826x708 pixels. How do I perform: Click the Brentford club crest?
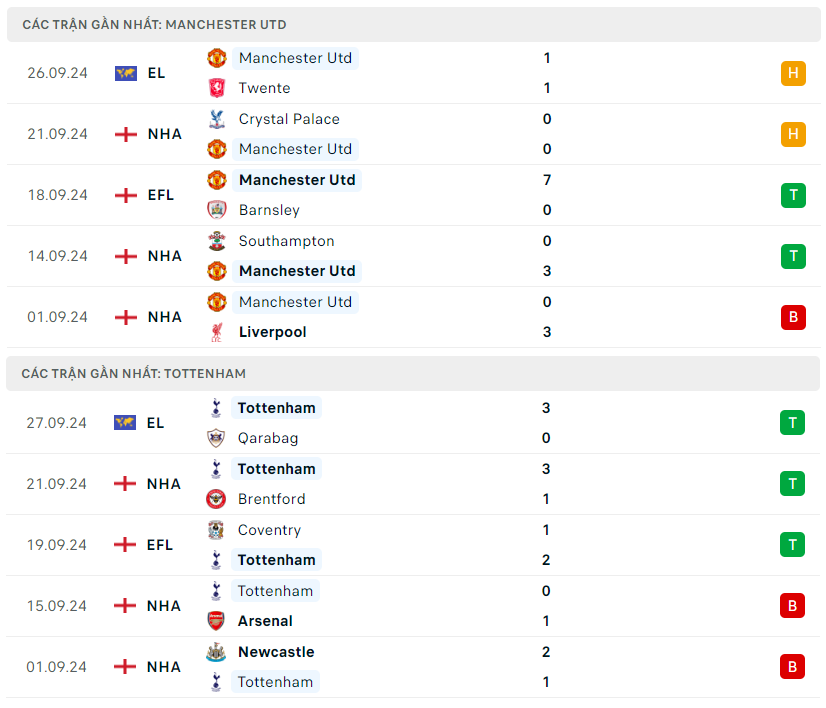tap(215, 499)
